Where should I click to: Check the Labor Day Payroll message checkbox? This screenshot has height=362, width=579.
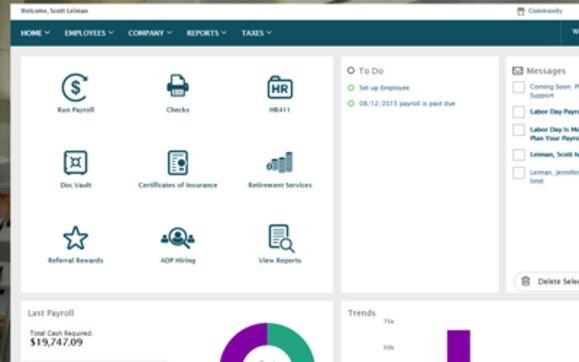click(519, 112)
